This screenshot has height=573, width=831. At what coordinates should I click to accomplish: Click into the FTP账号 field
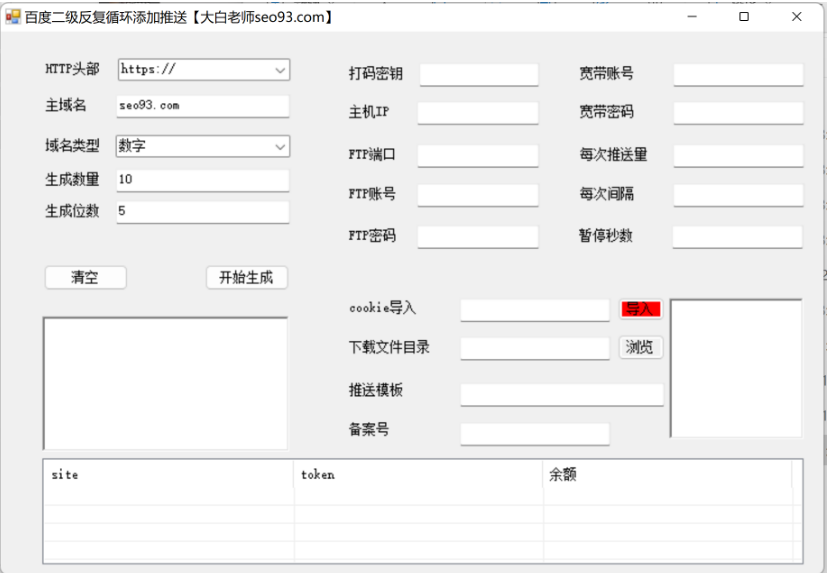point(478,195)
